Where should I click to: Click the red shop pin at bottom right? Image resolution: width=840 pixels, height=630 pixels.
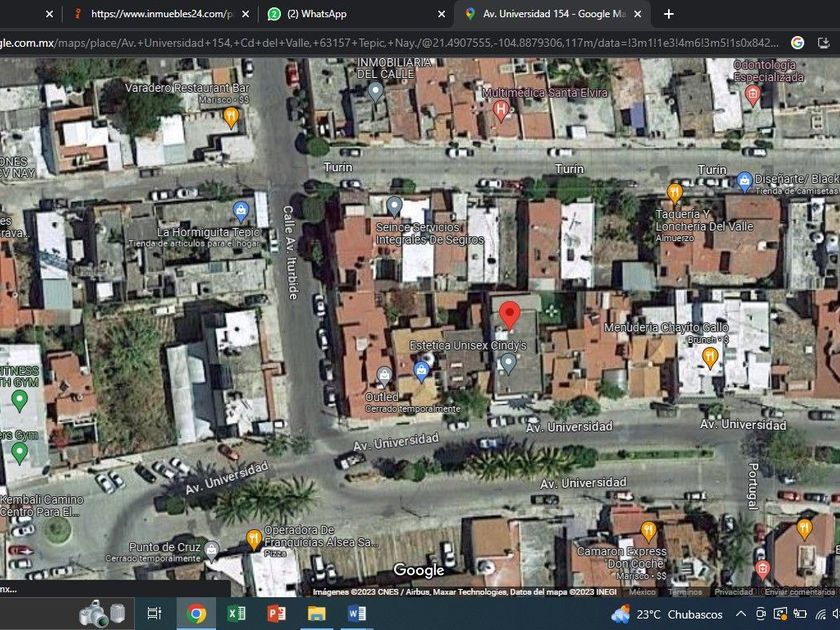point(762,570)
